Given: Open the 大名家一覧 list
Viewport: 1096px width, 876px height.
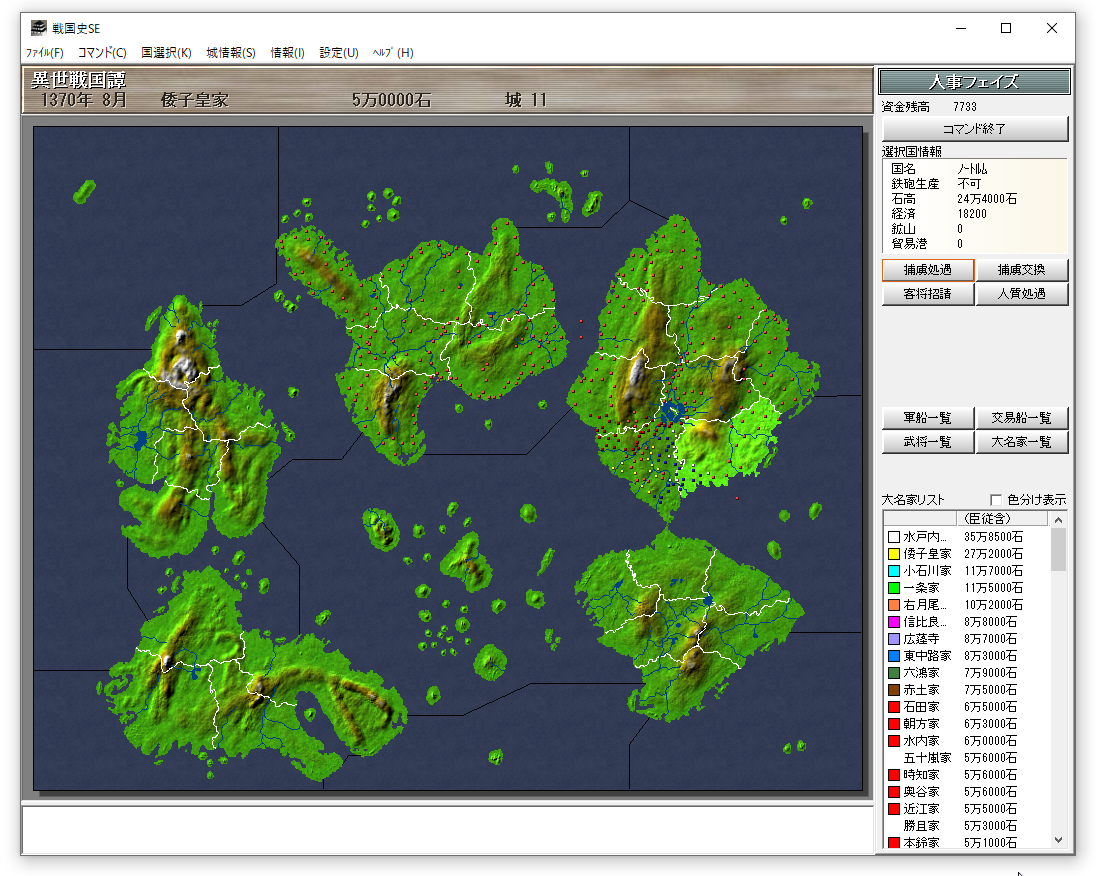Looking at the screenshot, I should coord(1022,442).
